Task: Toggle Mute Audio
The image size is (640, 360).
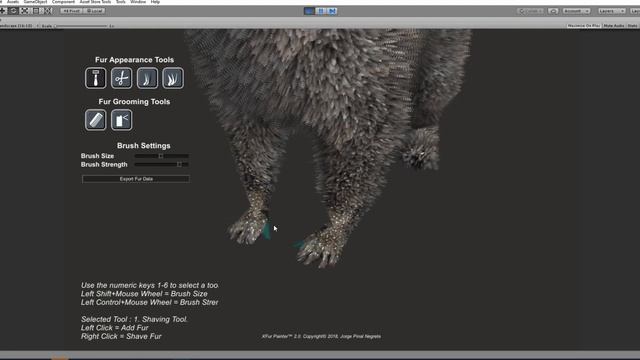Action: pos(613,26)
